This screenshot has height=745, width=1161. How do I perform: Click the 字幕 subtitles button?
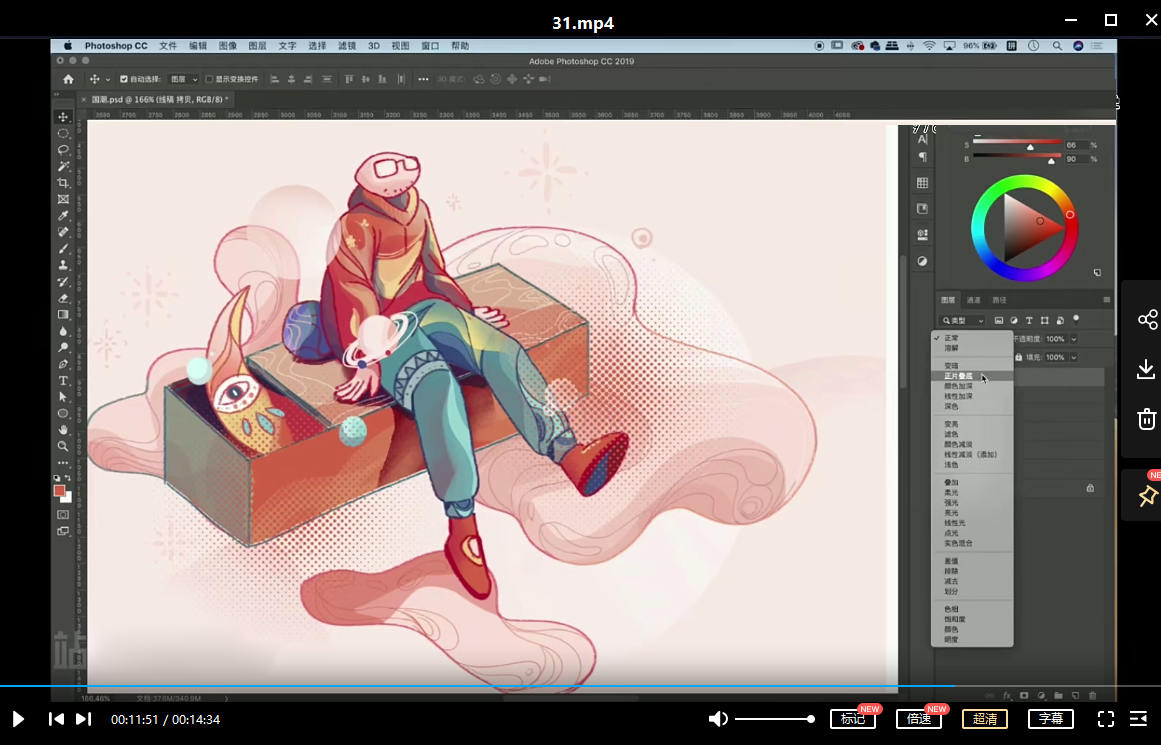[x=1051, y=718]
